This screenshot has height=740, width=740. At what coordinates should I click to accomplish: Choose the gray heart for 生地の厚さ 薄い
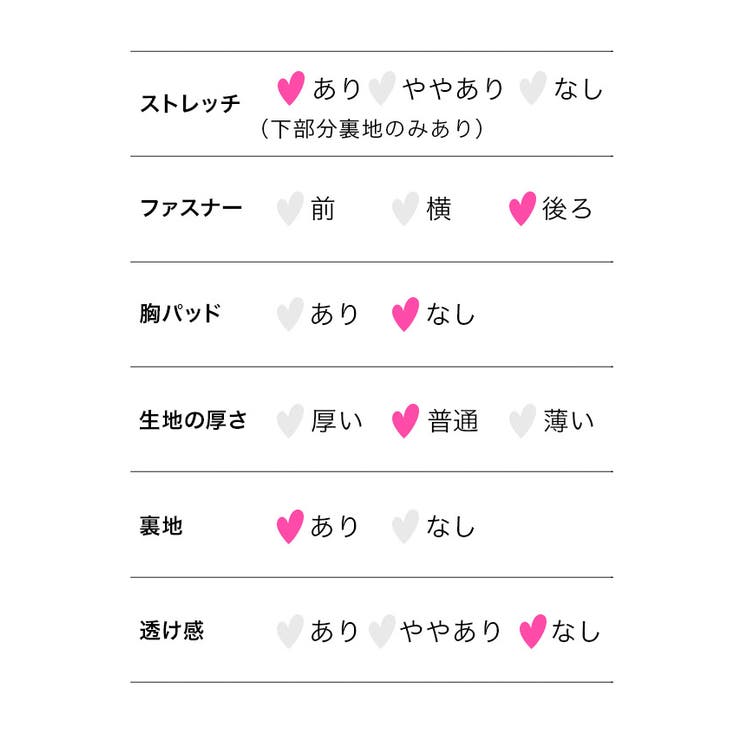tap(522, 421)
